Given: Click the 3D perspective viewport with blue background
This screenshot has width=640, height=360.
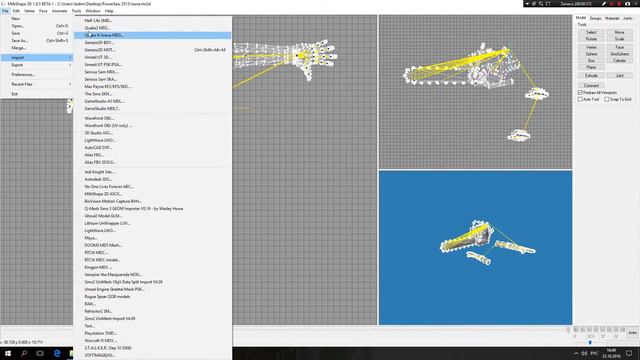Looking at the screenshot, I should tap(476, 248).
